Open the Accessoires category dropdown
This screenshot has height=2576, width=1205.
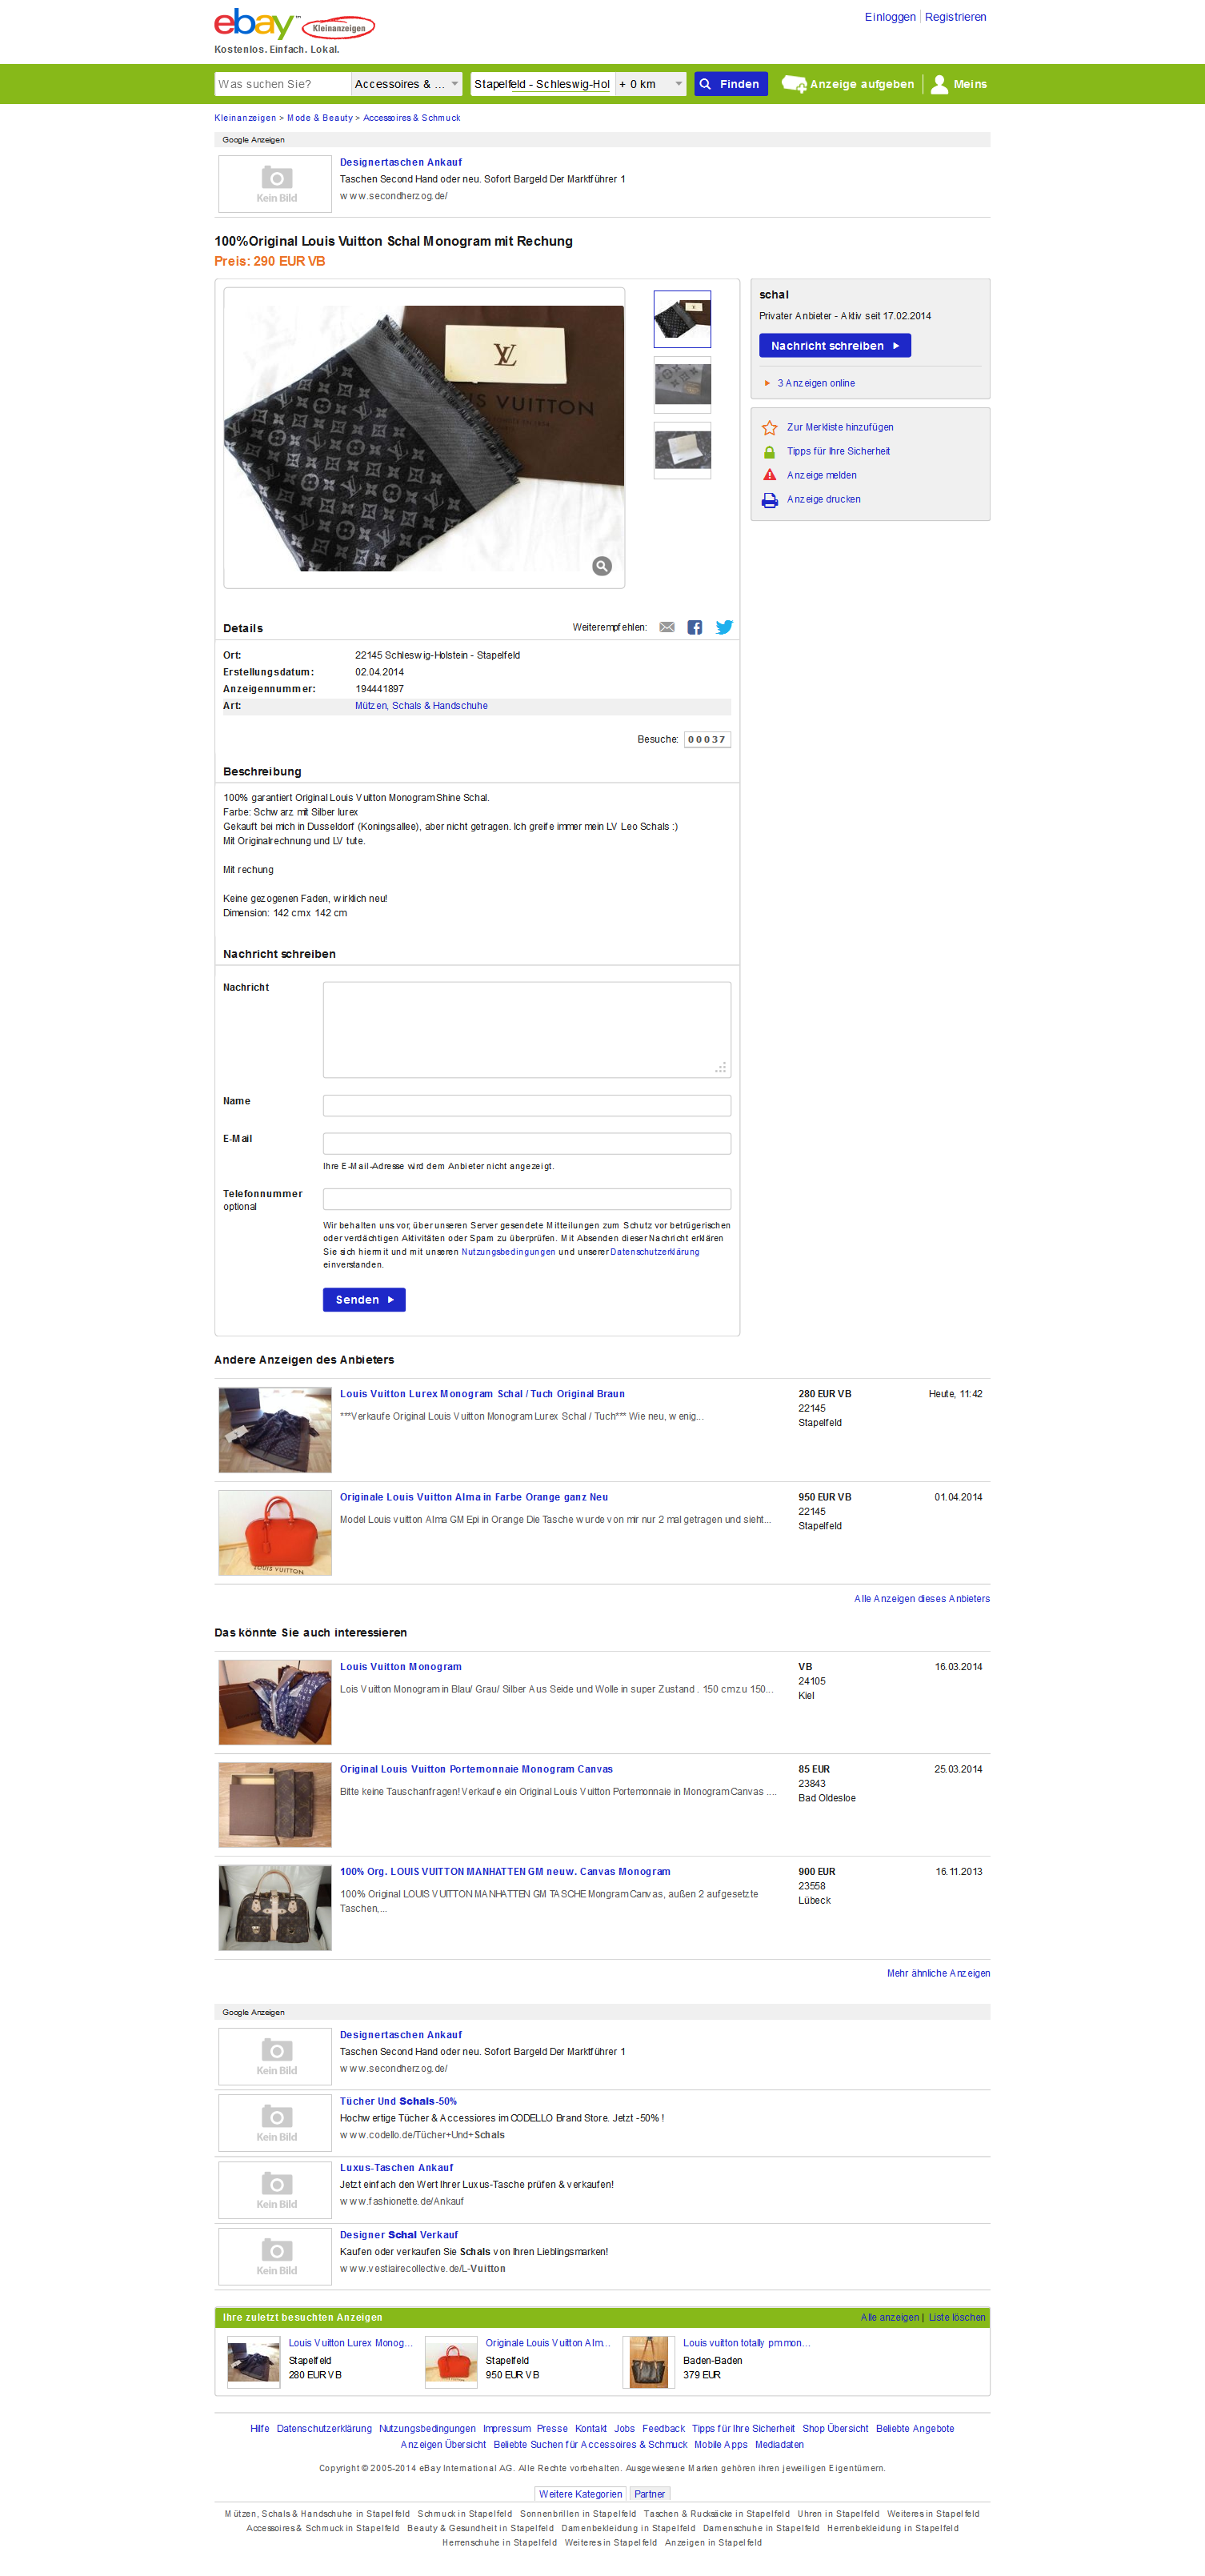(x=406, y=84)
